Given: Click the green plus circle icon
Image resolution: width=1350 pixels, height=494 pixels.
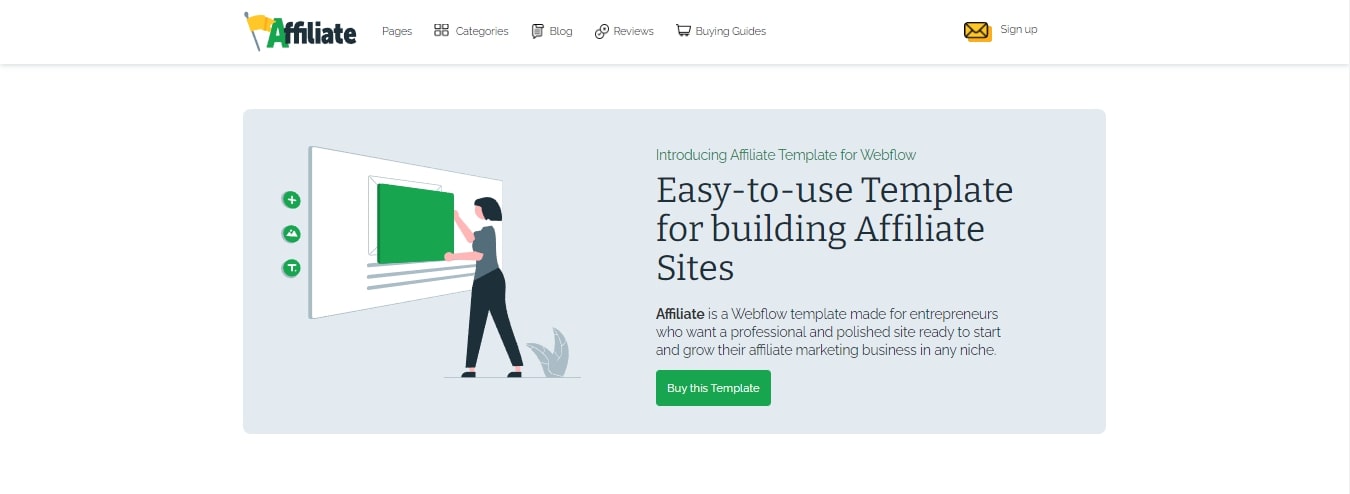Looking at the screenshot, I should 292,200.
